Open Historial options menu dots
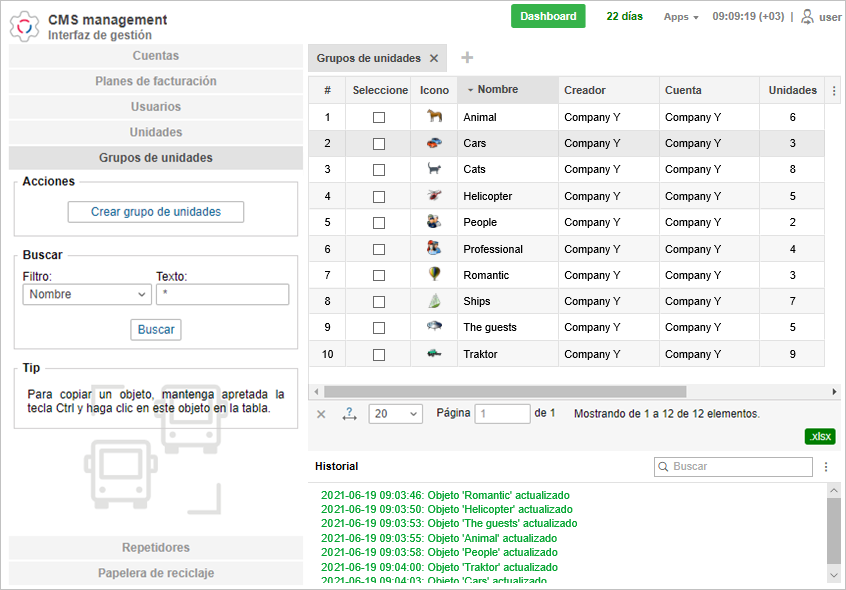846x590 pixels. (825, 467)
